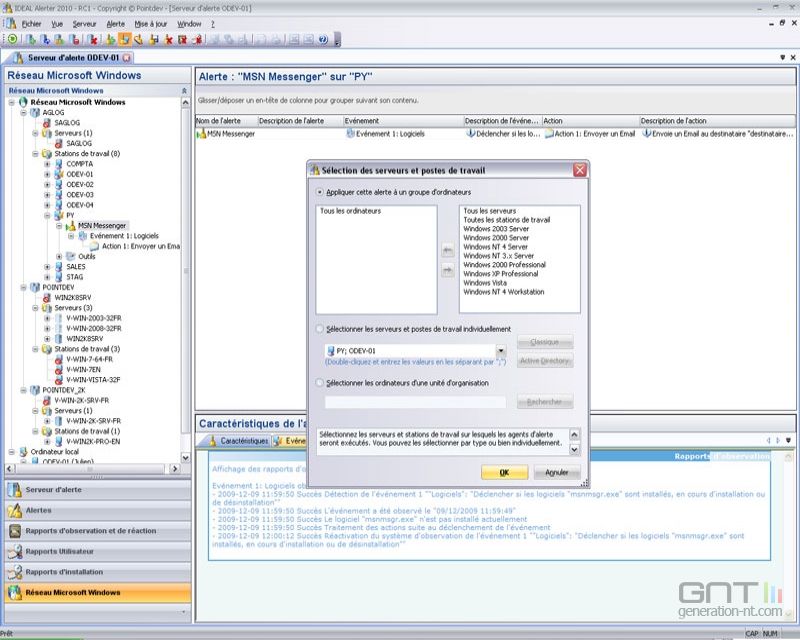Click the Sélection des serveurs dialog title icon
This screenshot has height=640, width=800.
pyautogui.click(x=315, y=170)
